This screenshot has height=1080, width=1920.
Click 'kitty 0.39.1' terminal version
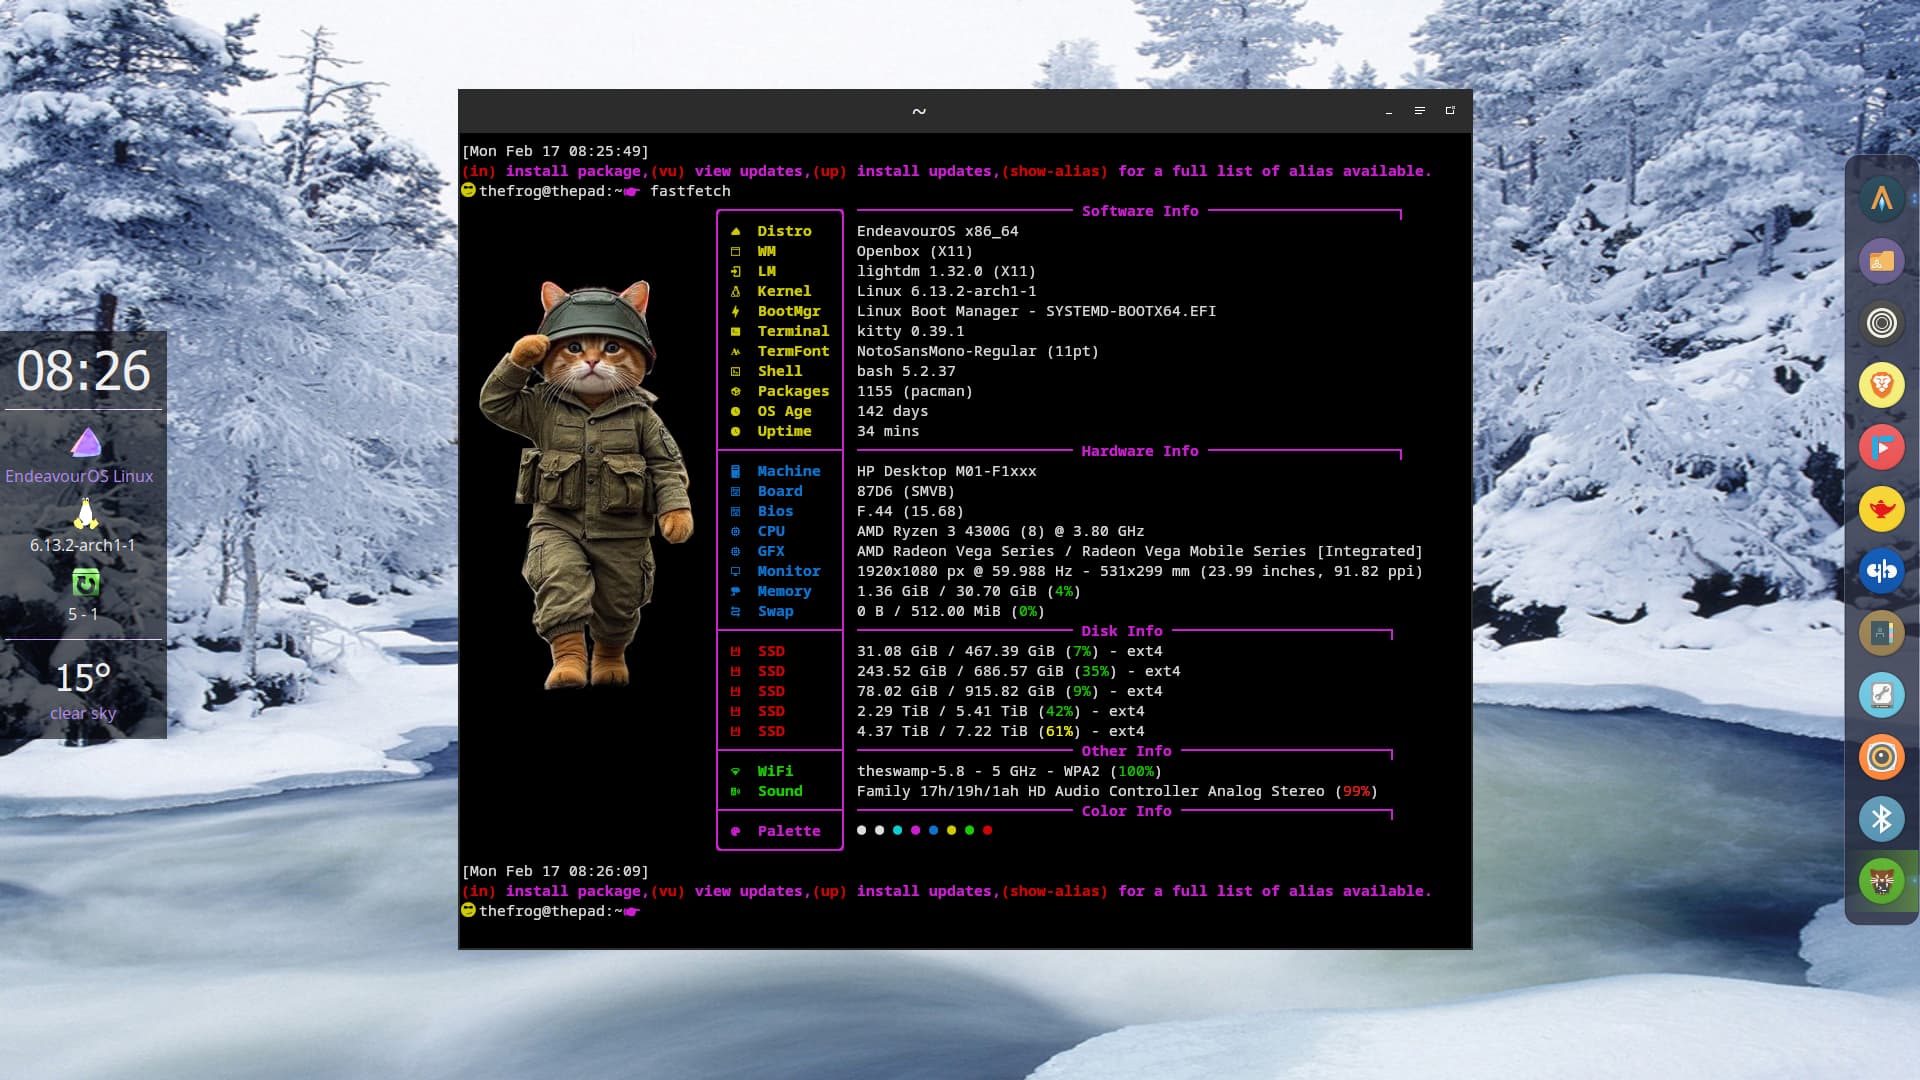coord(910,331)
